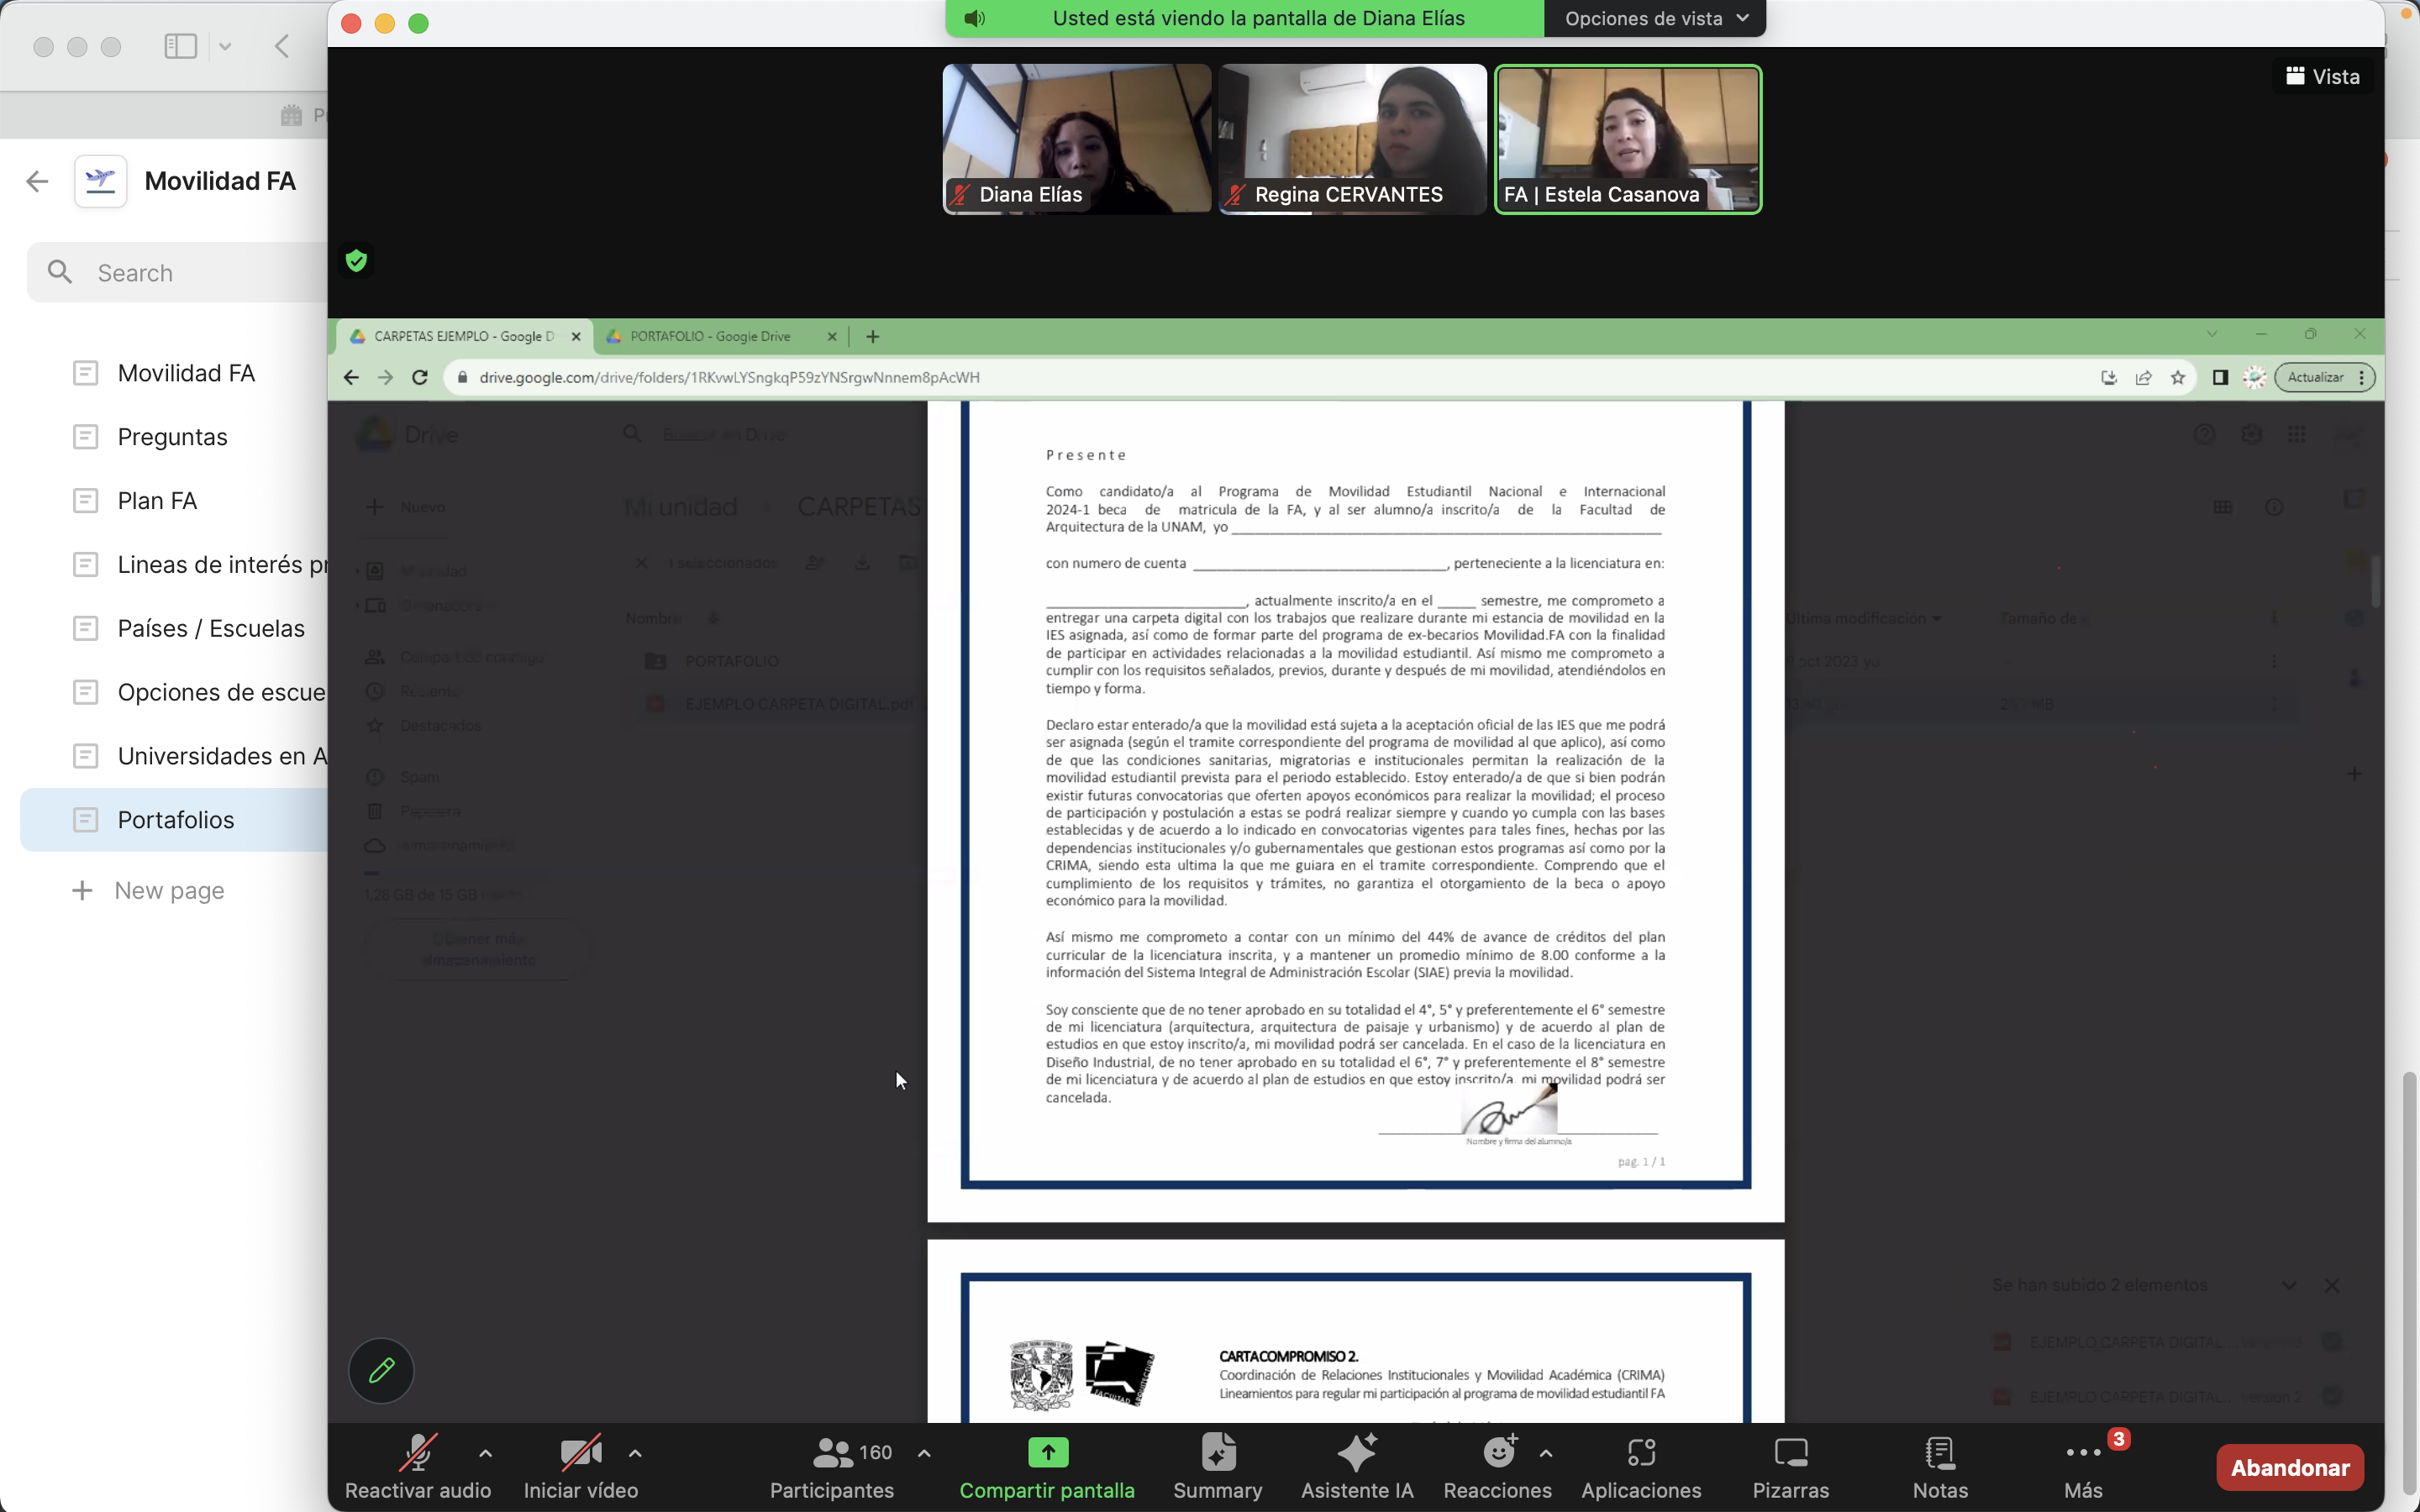Click the red Abandonar button
The image size is (2420, 1512).
[x=2289, y=1467]
